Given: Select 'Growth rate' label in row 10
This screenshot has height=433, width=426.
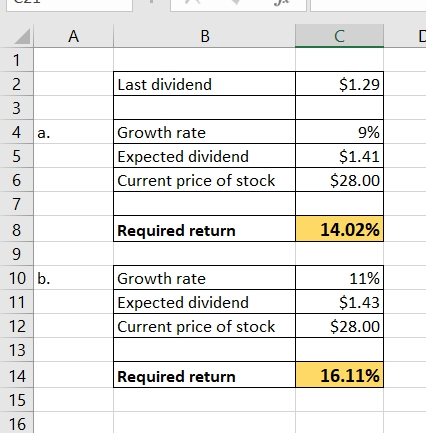Looking at the screenshot, I should tap(204, 278).
